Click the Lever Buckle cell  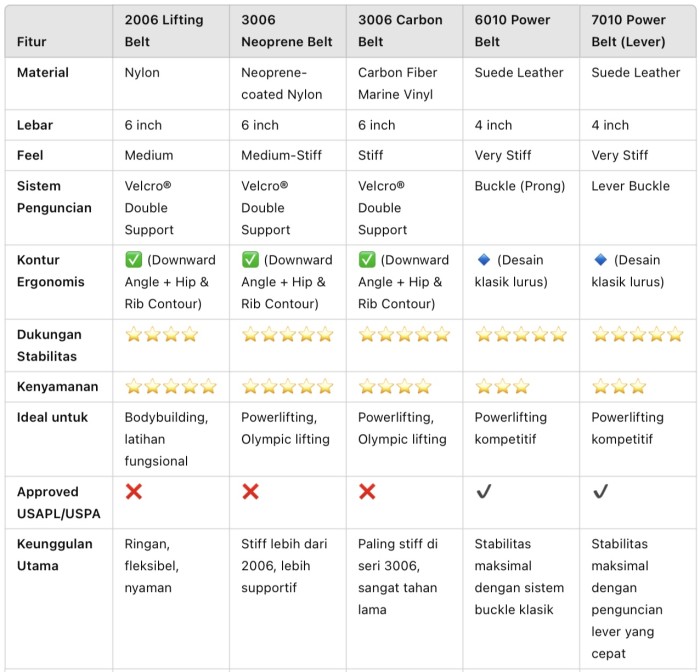(x=630, y=186)
